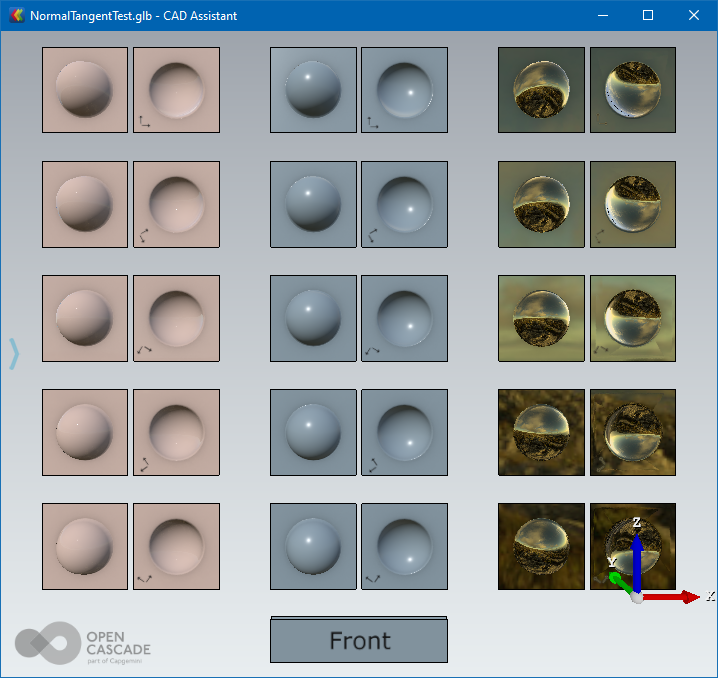
Task: Pick the third-row gray convex sphere tile
Action: click(313, 318)
